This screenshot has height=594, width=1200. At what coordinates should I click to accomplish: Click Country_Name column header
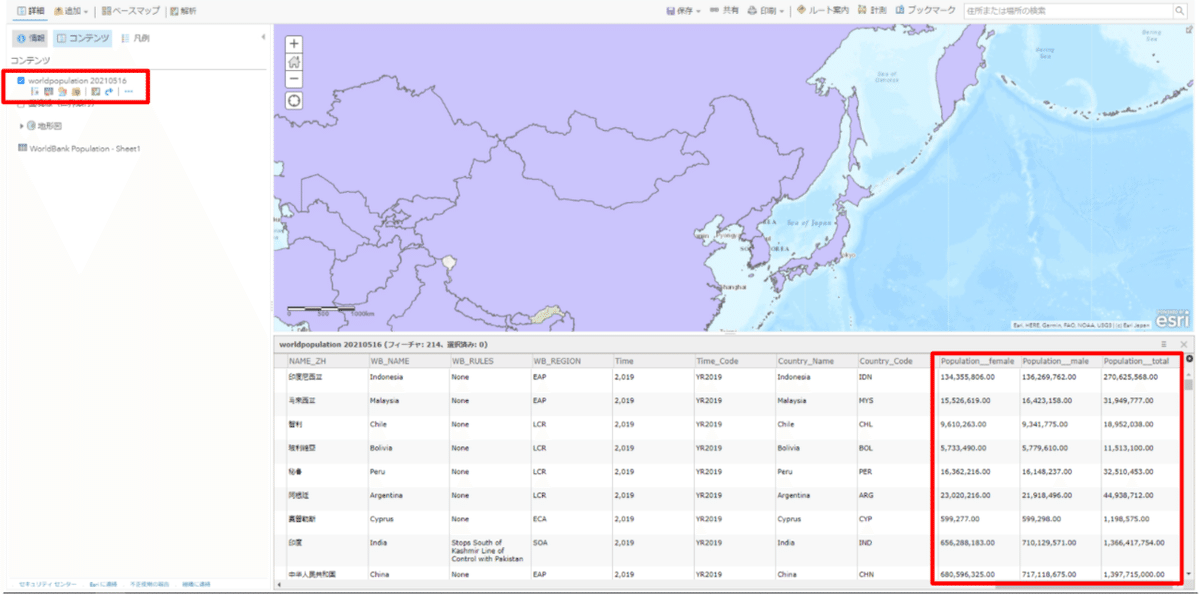click(815, 360)
